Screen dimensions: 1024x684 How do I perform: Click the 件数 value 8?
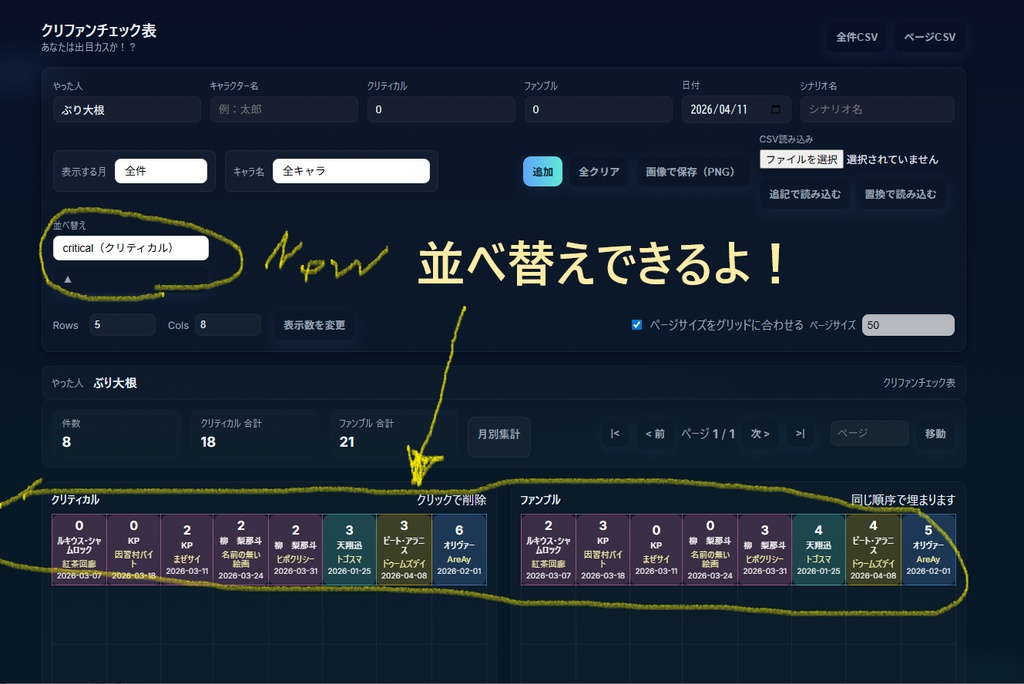coord(66,442)
